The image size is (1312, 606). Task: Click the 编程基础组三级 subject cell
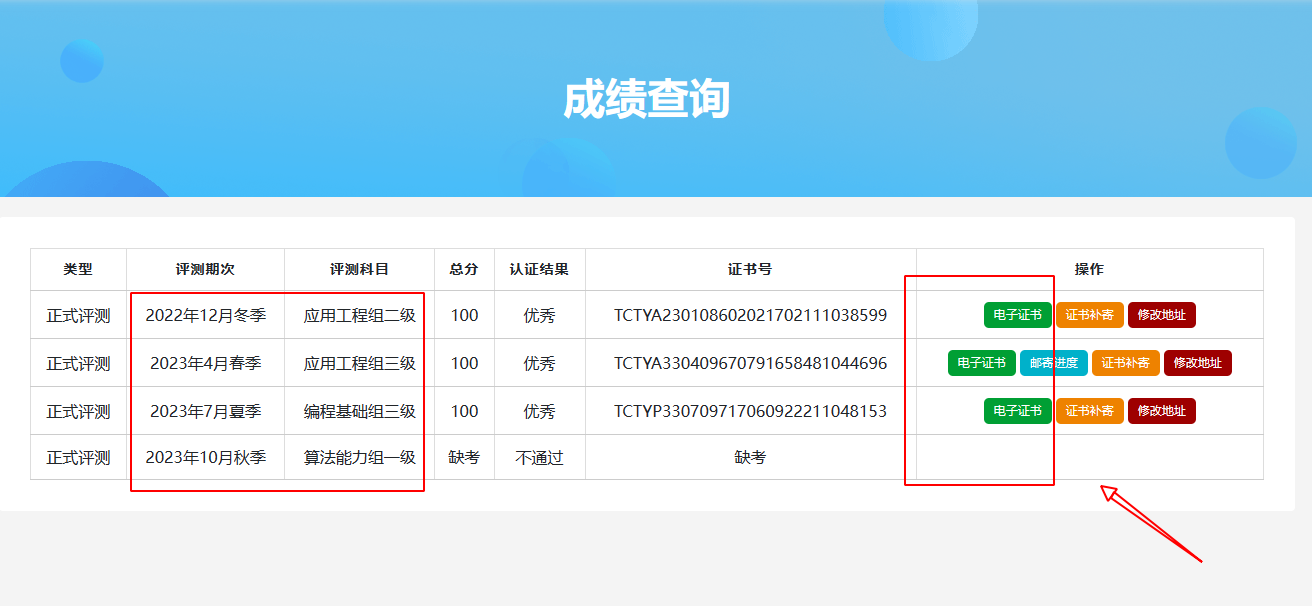click(360, 411)
